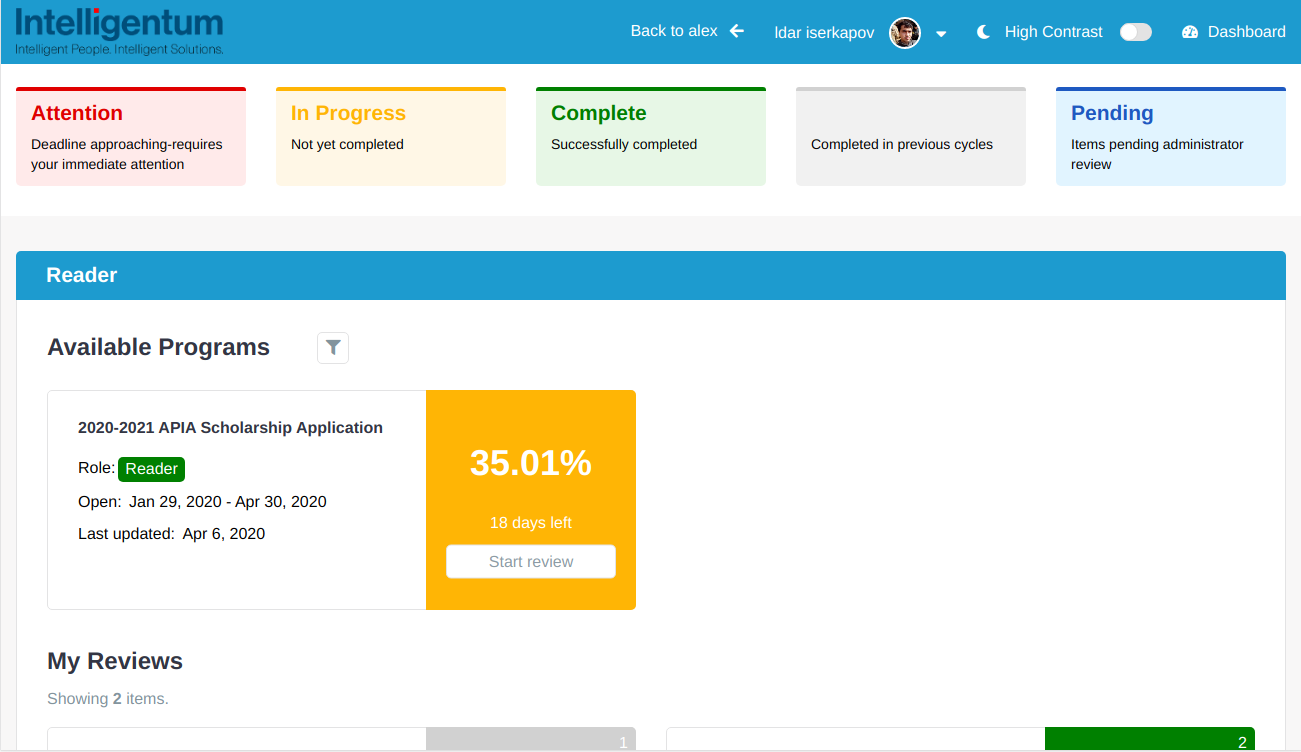Click the My Reviews heading
Screen dimensions: 1301x752
[115, 661]
